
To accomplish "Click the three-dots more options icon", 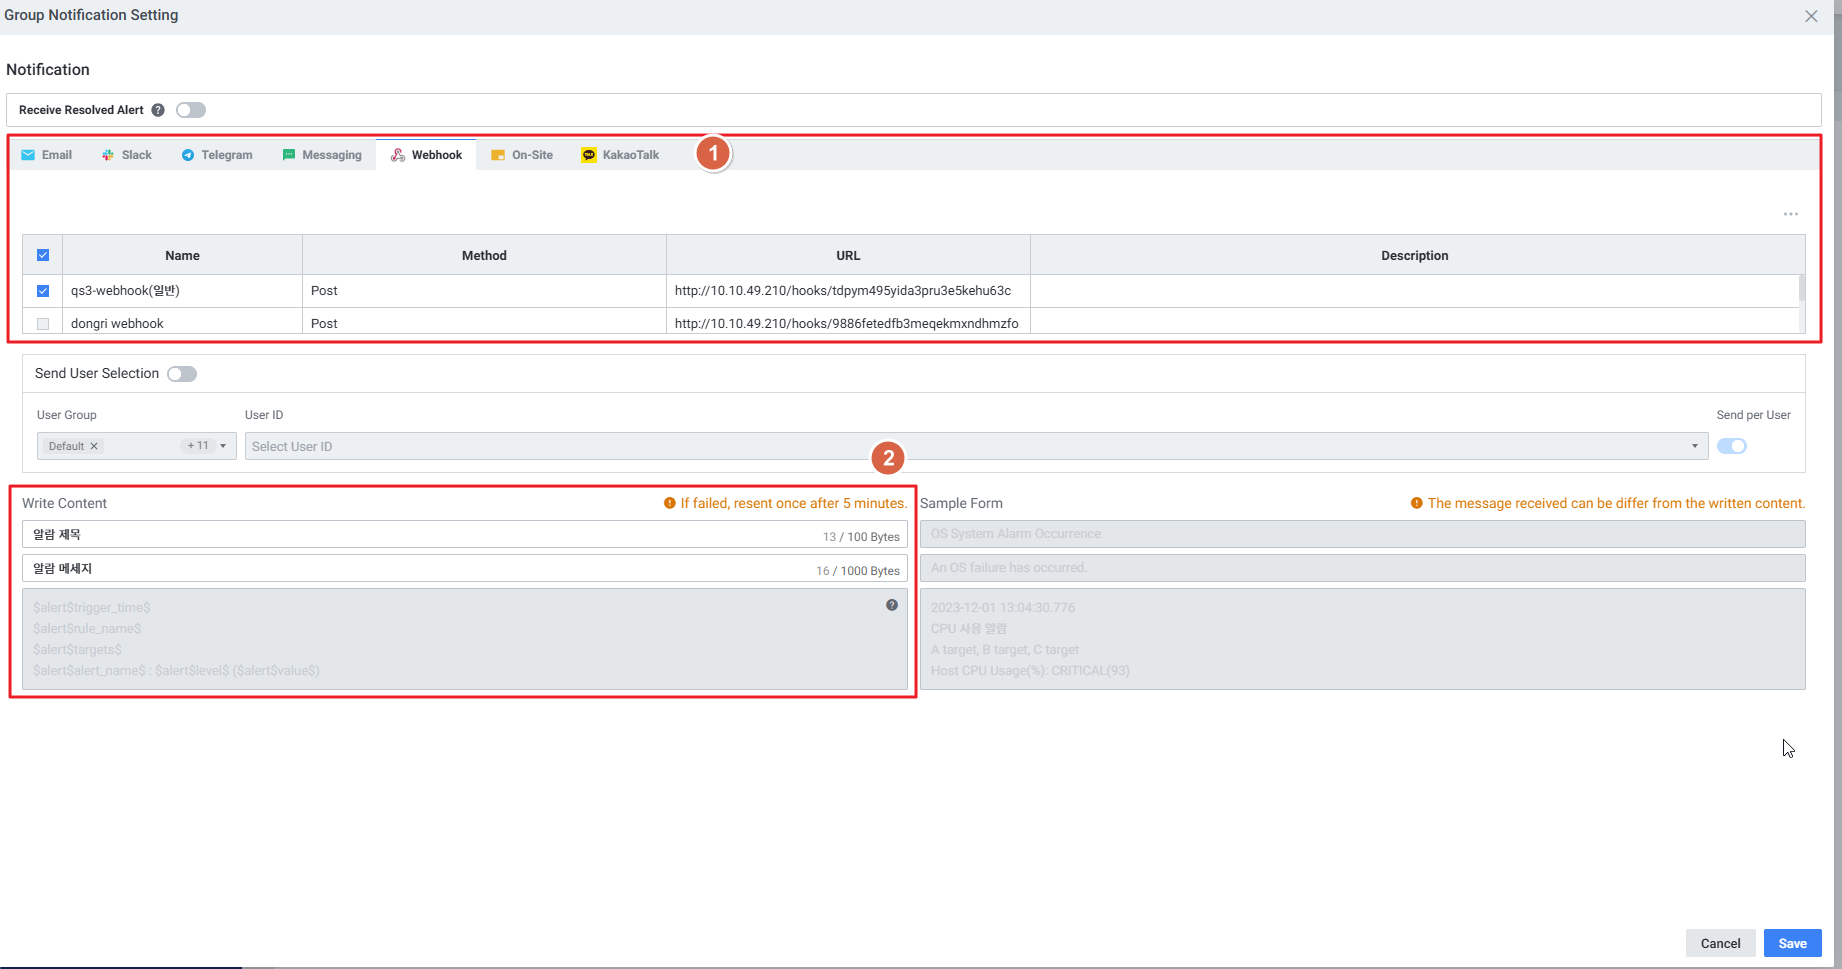I will tap(1790, 214).
